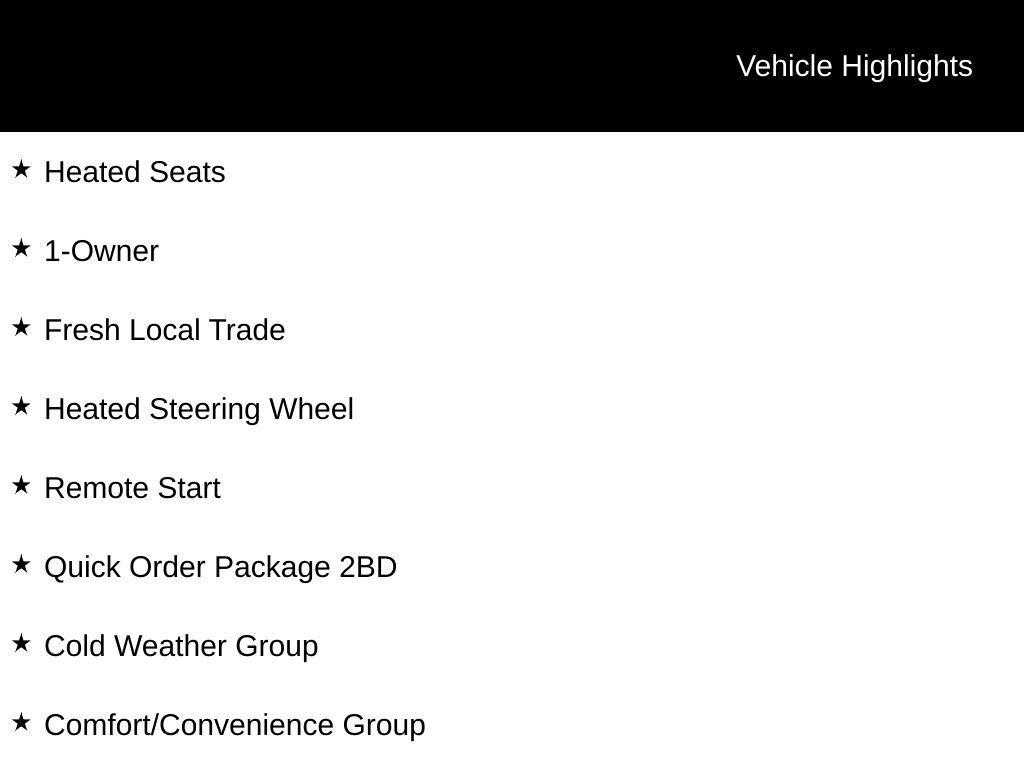Screen dimensions: 1024x768
Task: Click the Comfort/Convenience Group star bullet
Action: (x=21, y=723)
